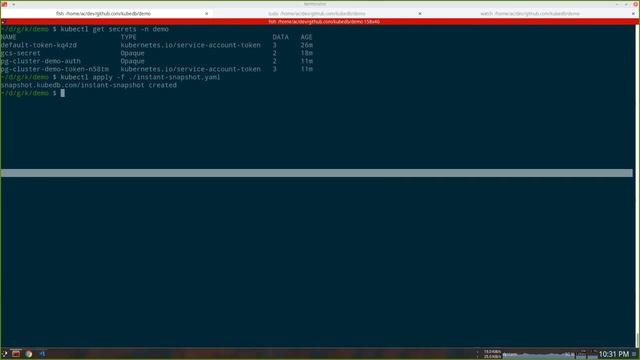
Task: Click the terminal vertical scrollbar
Action: [x=636, y=186]
